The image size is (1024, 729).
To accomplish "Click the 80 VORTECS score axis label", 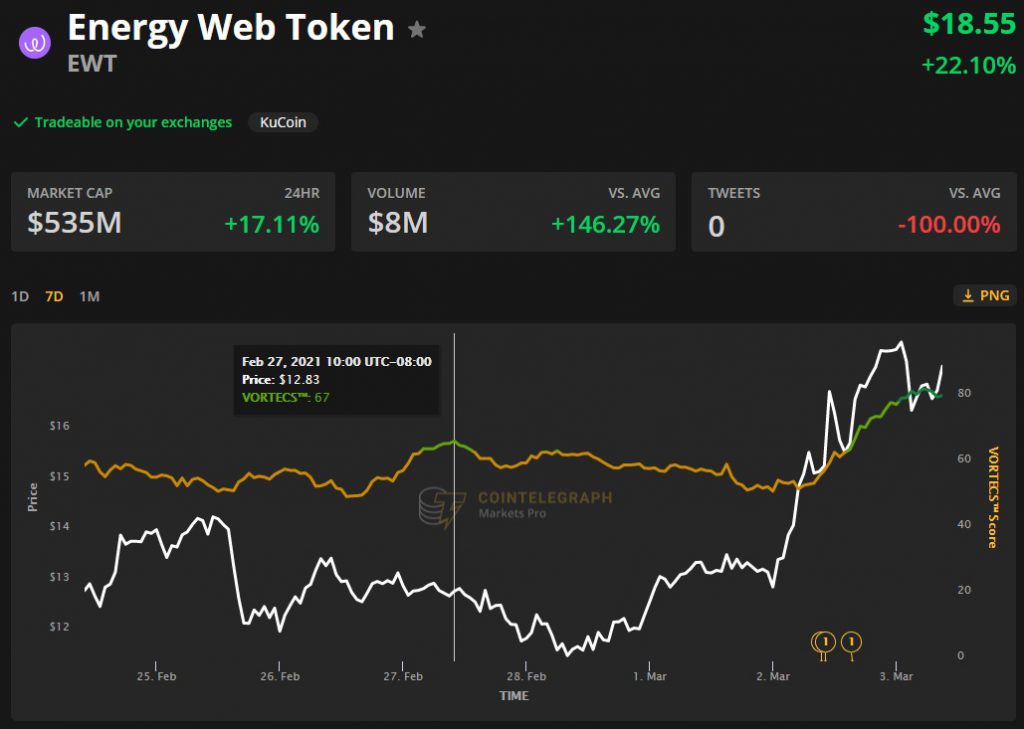I will coord(964,393).
